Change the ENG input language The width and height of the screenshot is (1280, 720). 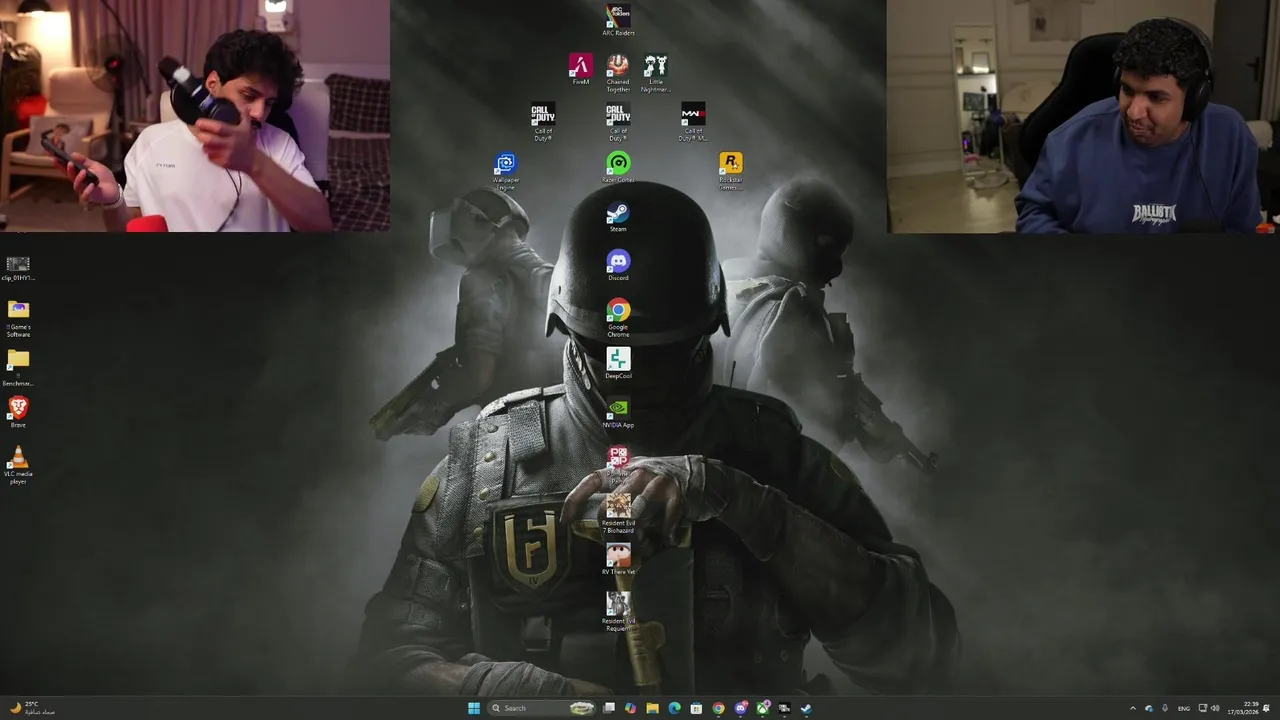click(1184, 708)
